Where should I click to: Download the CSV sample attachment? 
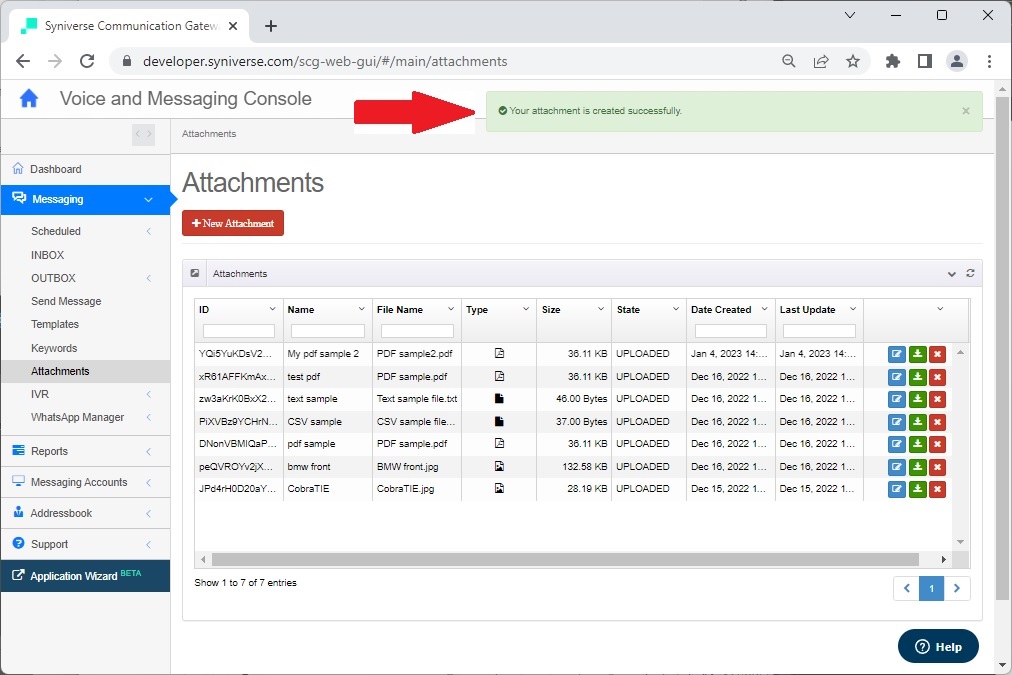coord(917,421)
